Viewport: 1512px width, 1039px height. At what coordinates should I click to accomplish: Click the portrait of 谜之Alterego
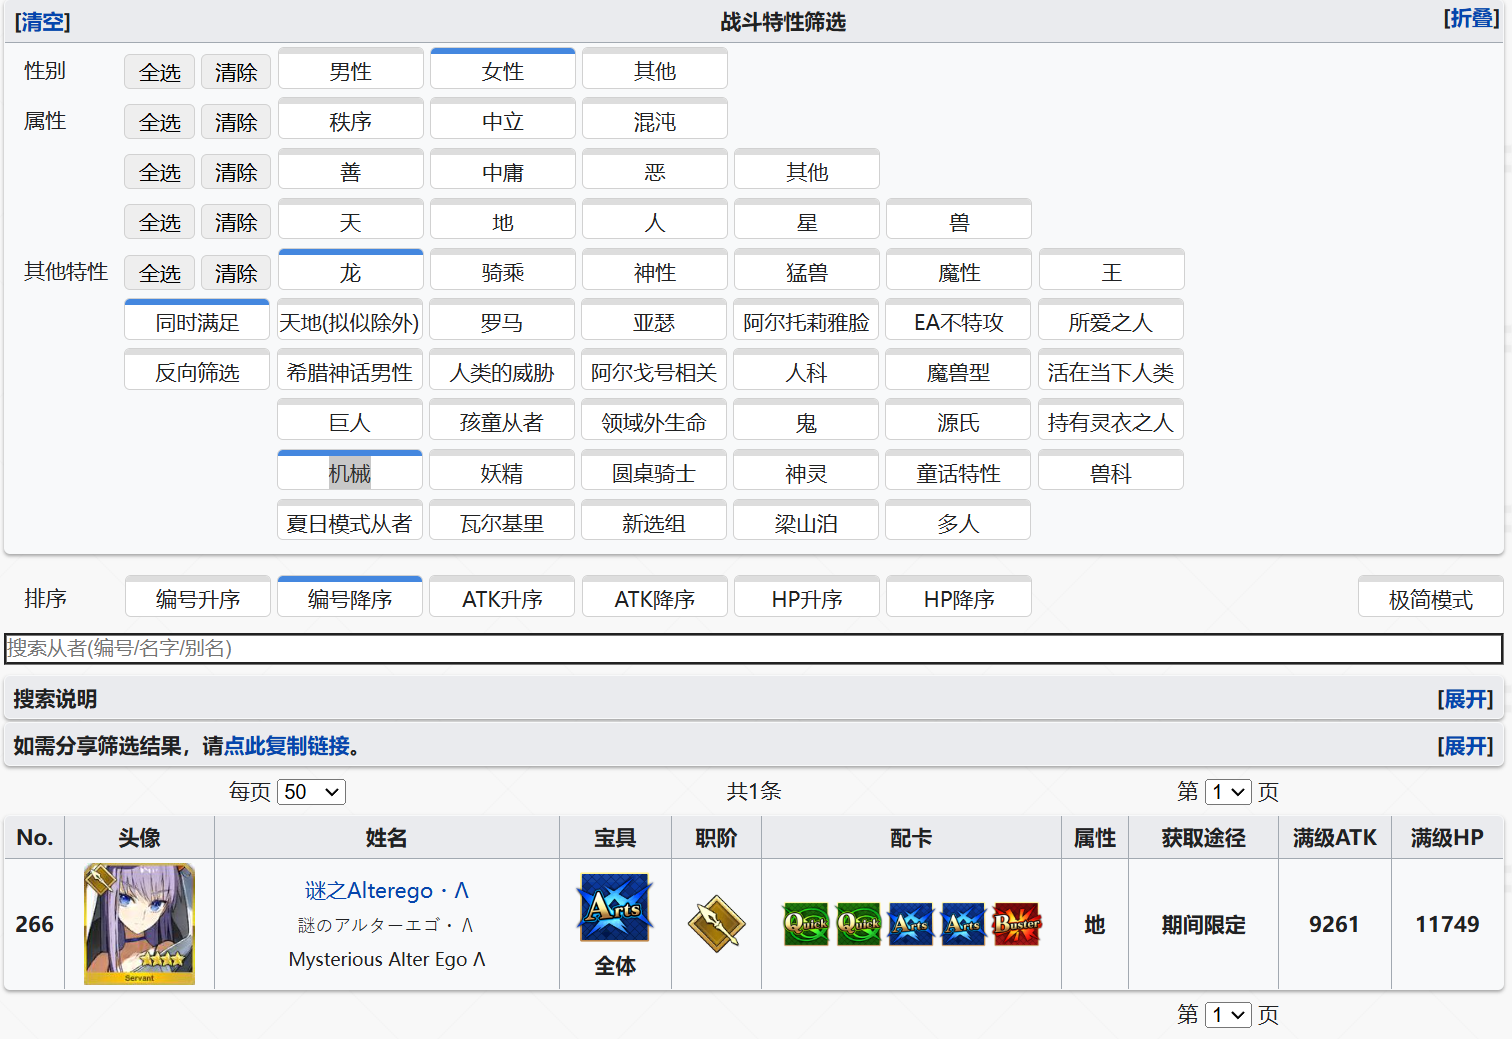click(140, 924)
